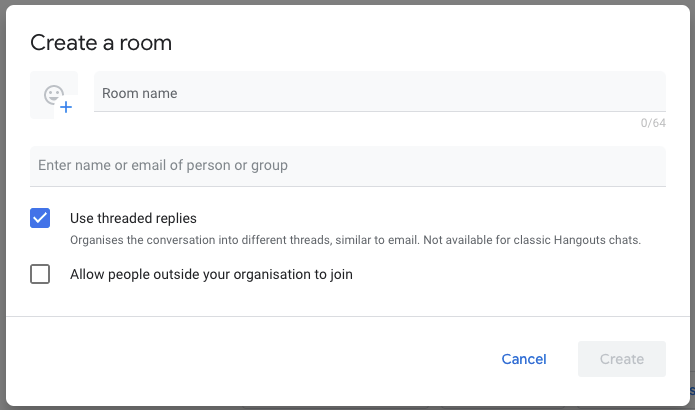Click the blue plus on avatar icon
This screenshot has width=695, height=410.
[66, 106]
